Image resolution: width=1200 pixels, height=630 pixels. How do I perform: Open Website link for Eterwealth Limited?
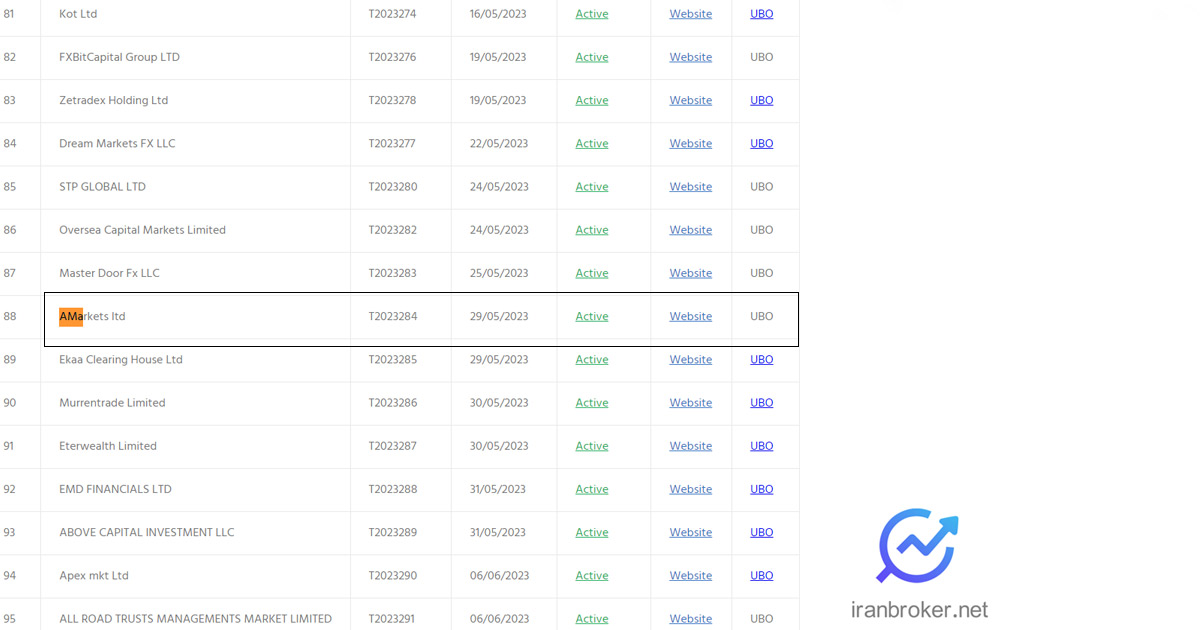(691, 445)
